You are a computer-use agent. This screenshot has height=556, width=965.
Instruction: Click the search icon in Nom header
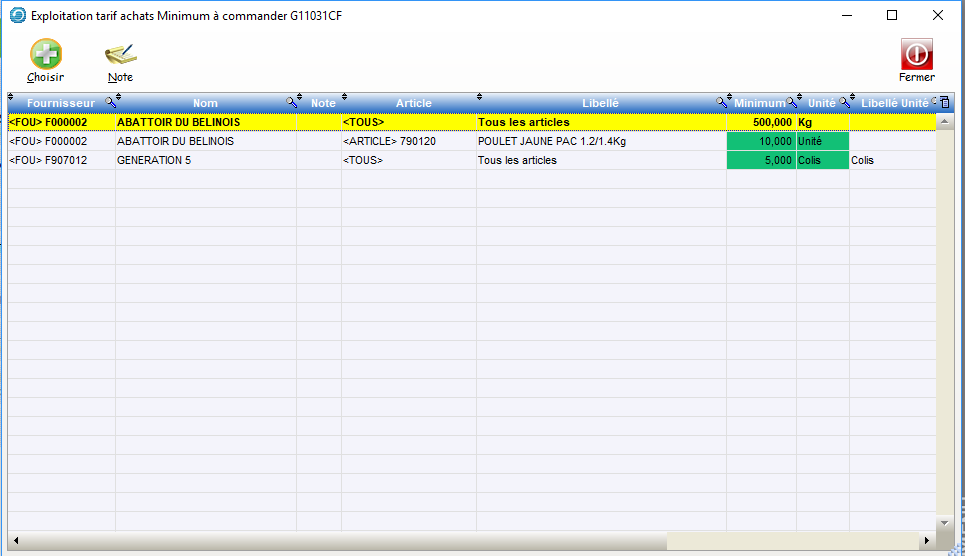[292, 102]
